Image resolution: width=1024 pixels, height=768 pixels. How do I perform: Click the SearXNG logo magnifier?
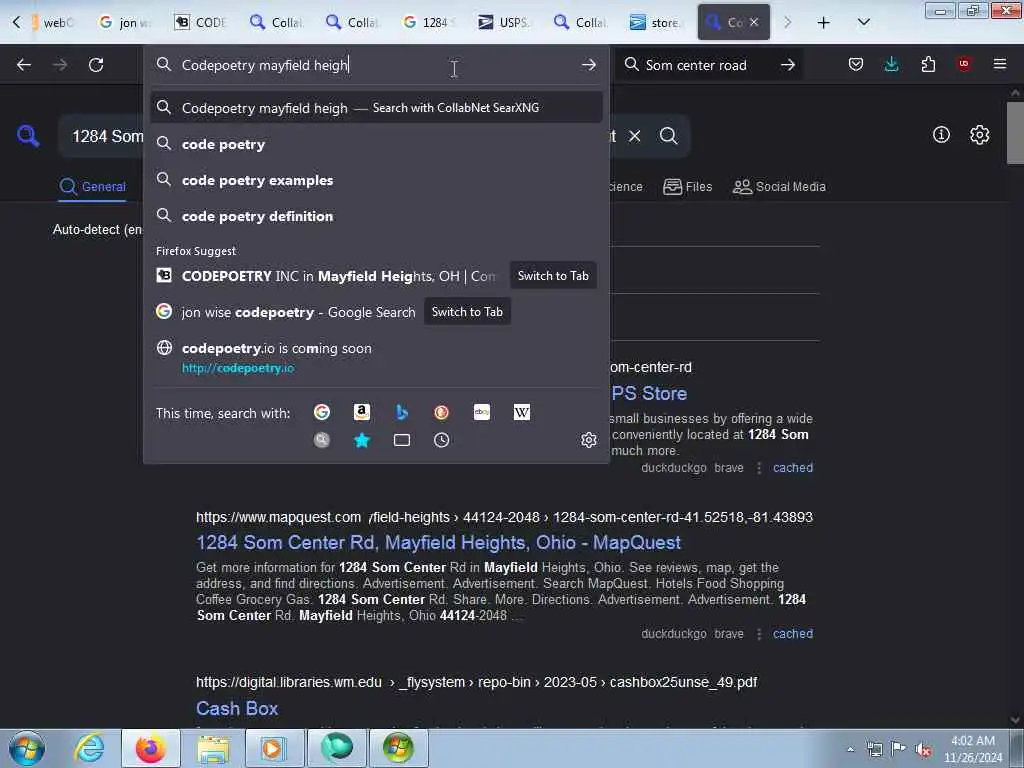click(27, 136)
